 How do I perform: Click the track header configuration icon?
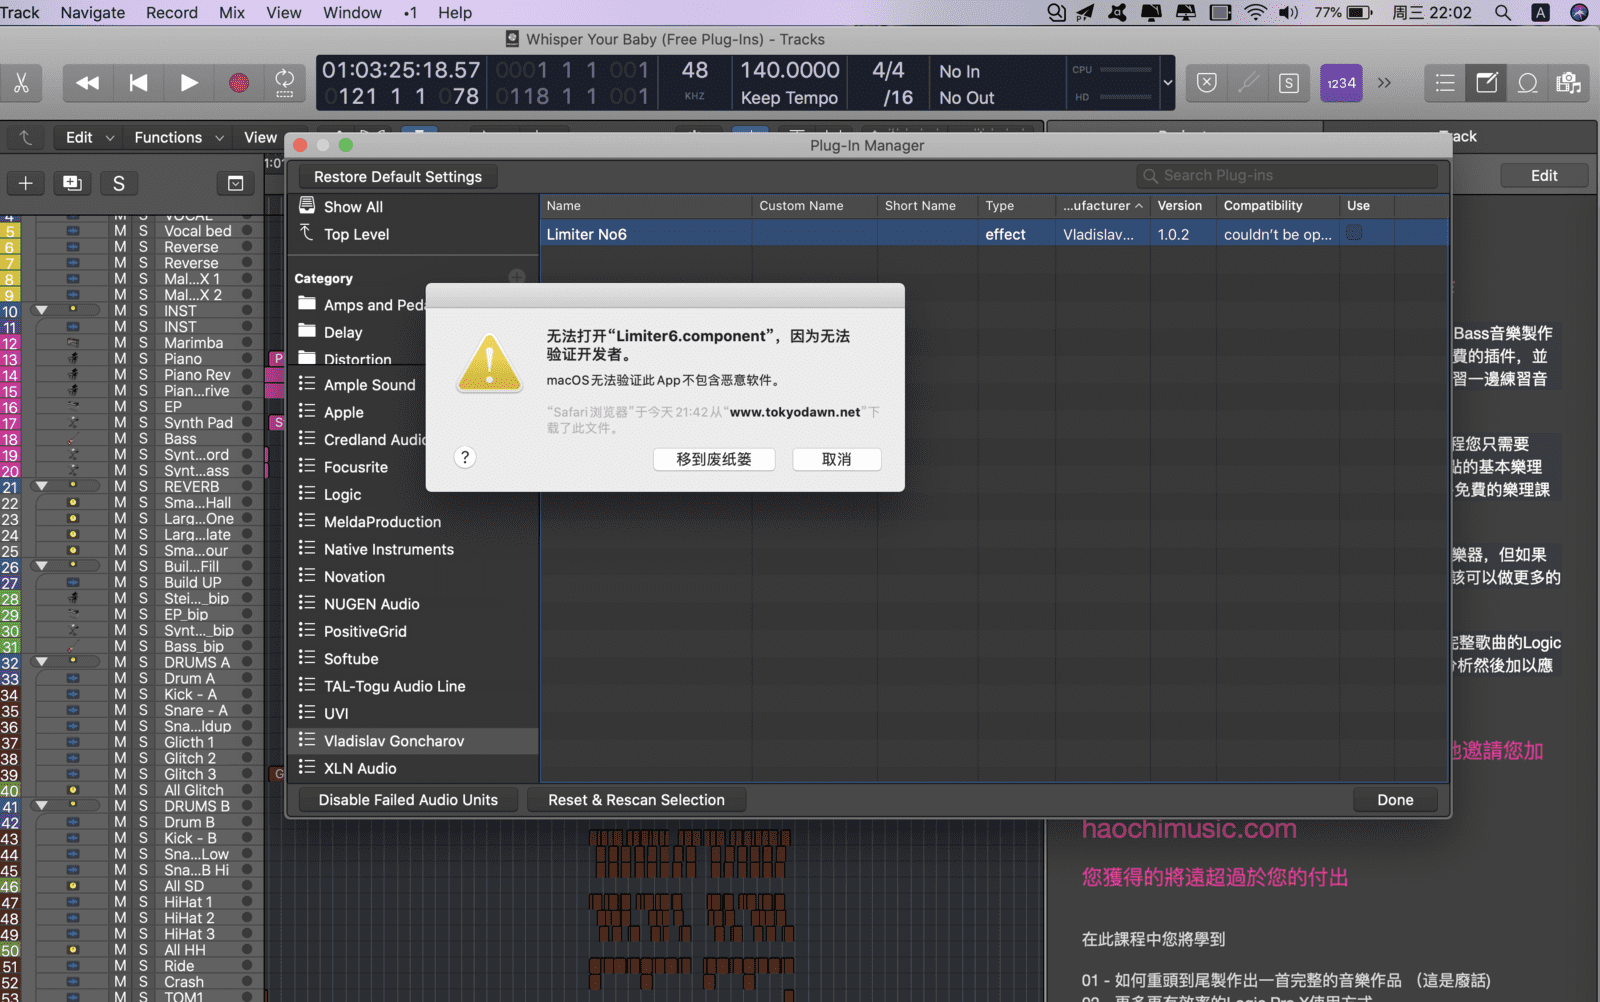(236, 183)
